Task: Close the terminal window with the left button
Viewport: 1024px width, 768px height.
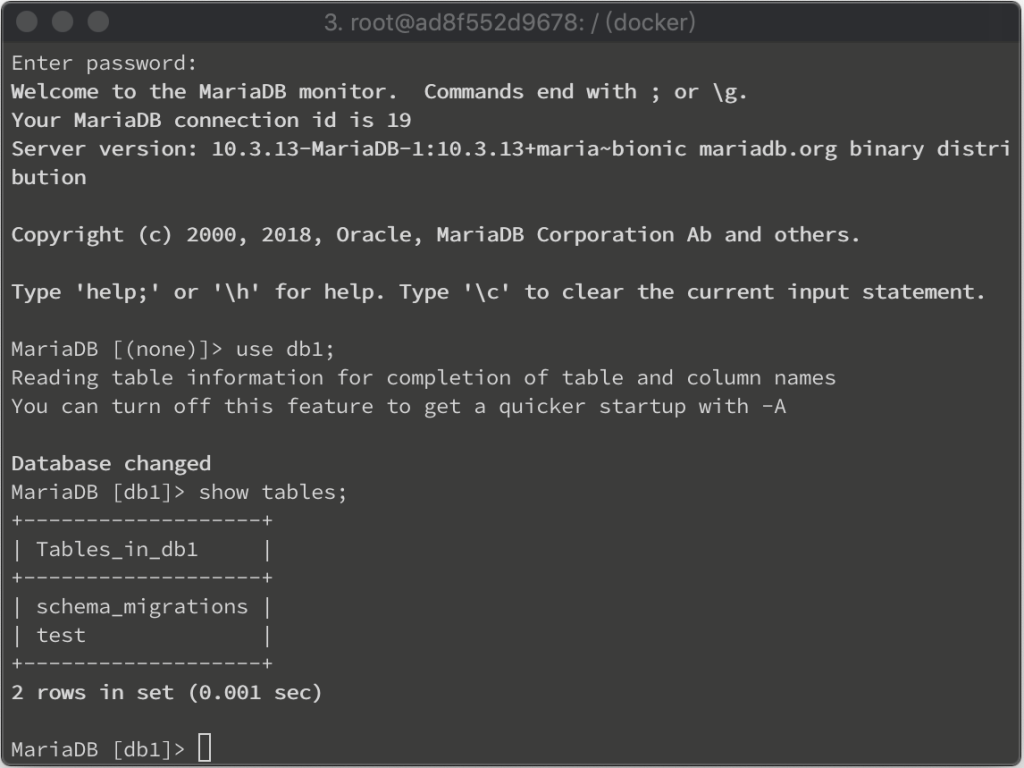Action: click(27, 22)
